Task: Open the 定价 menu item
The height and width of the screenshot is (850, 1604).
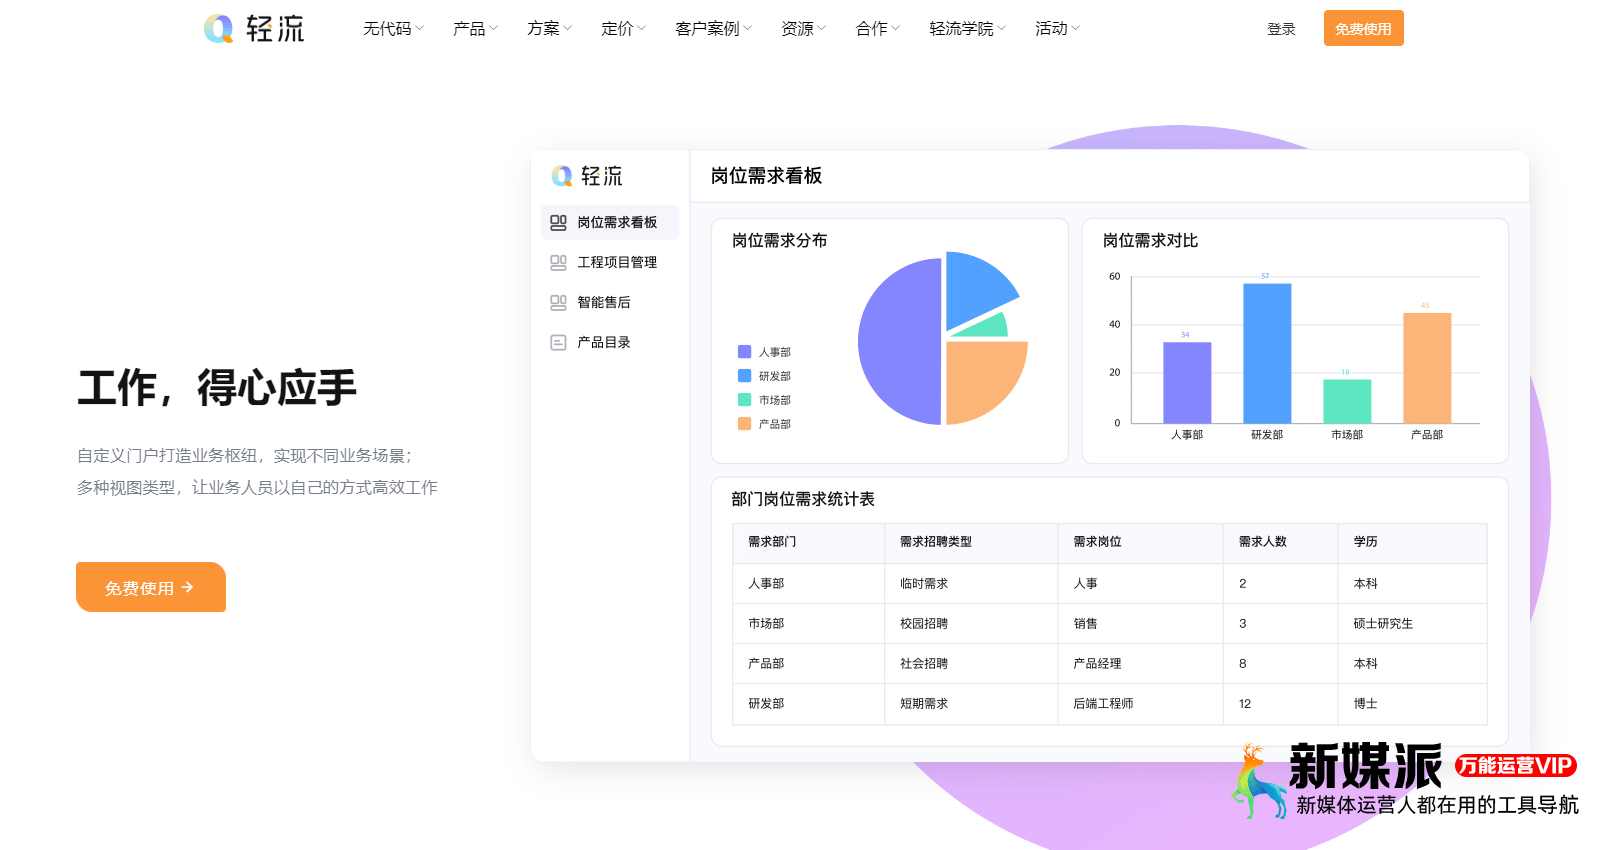Action: click(x=623, y=29)
